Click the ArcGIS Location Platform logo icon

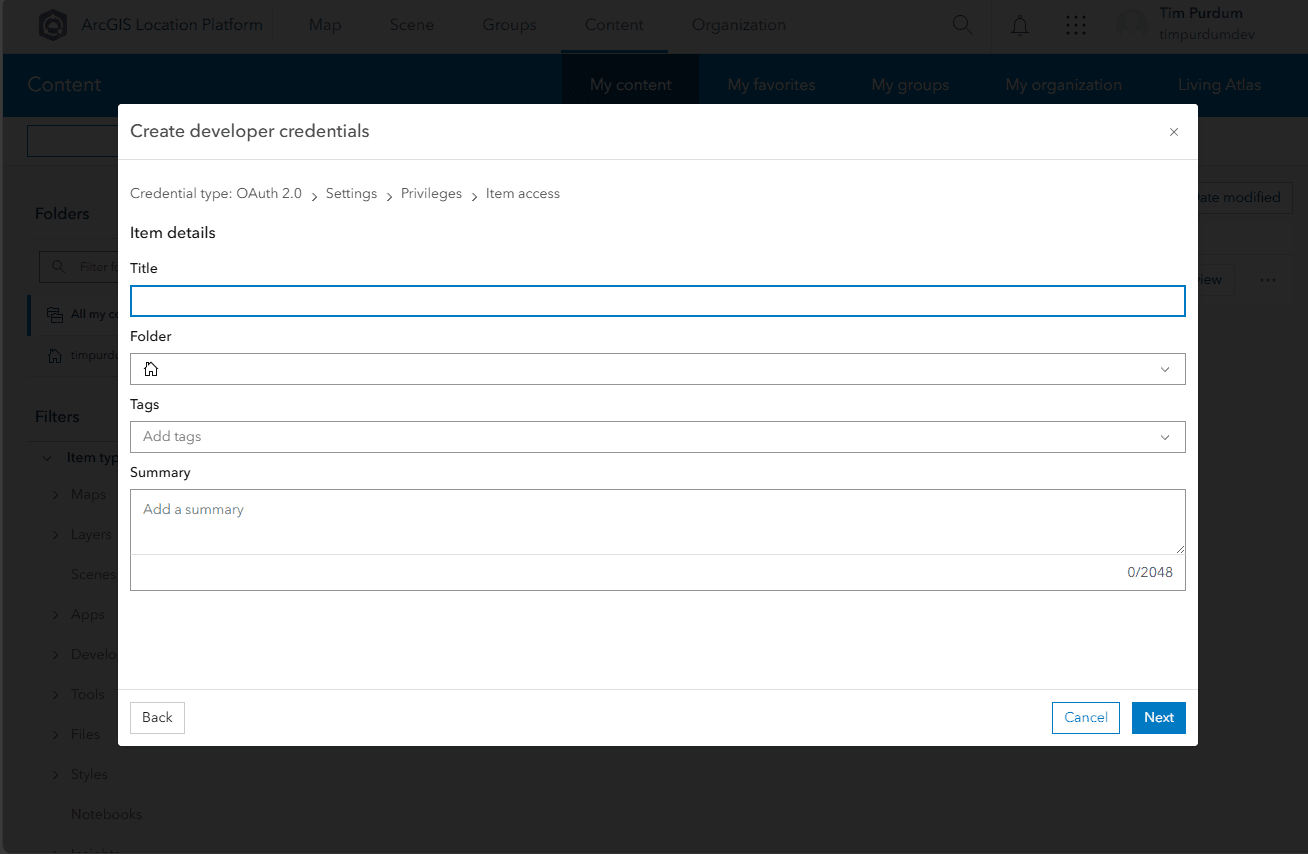point(52,25)
